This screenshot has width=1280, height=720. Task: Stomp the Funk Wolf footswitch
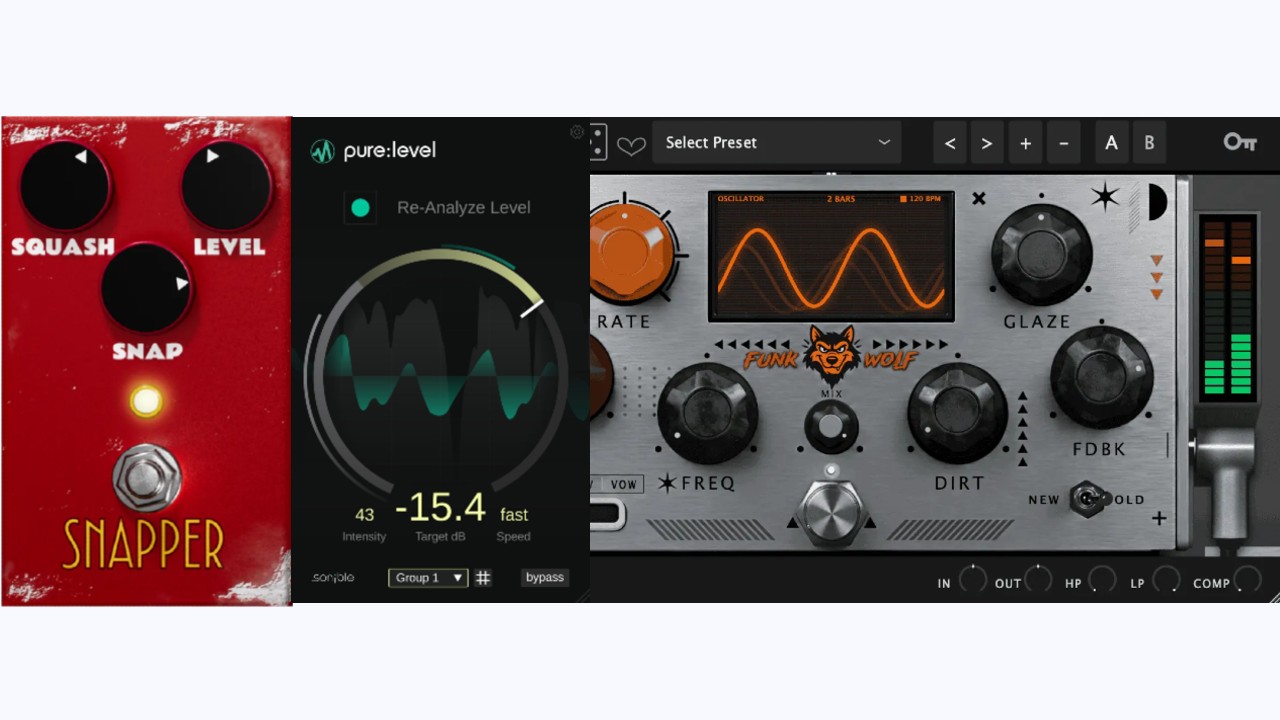coord(832,511)
